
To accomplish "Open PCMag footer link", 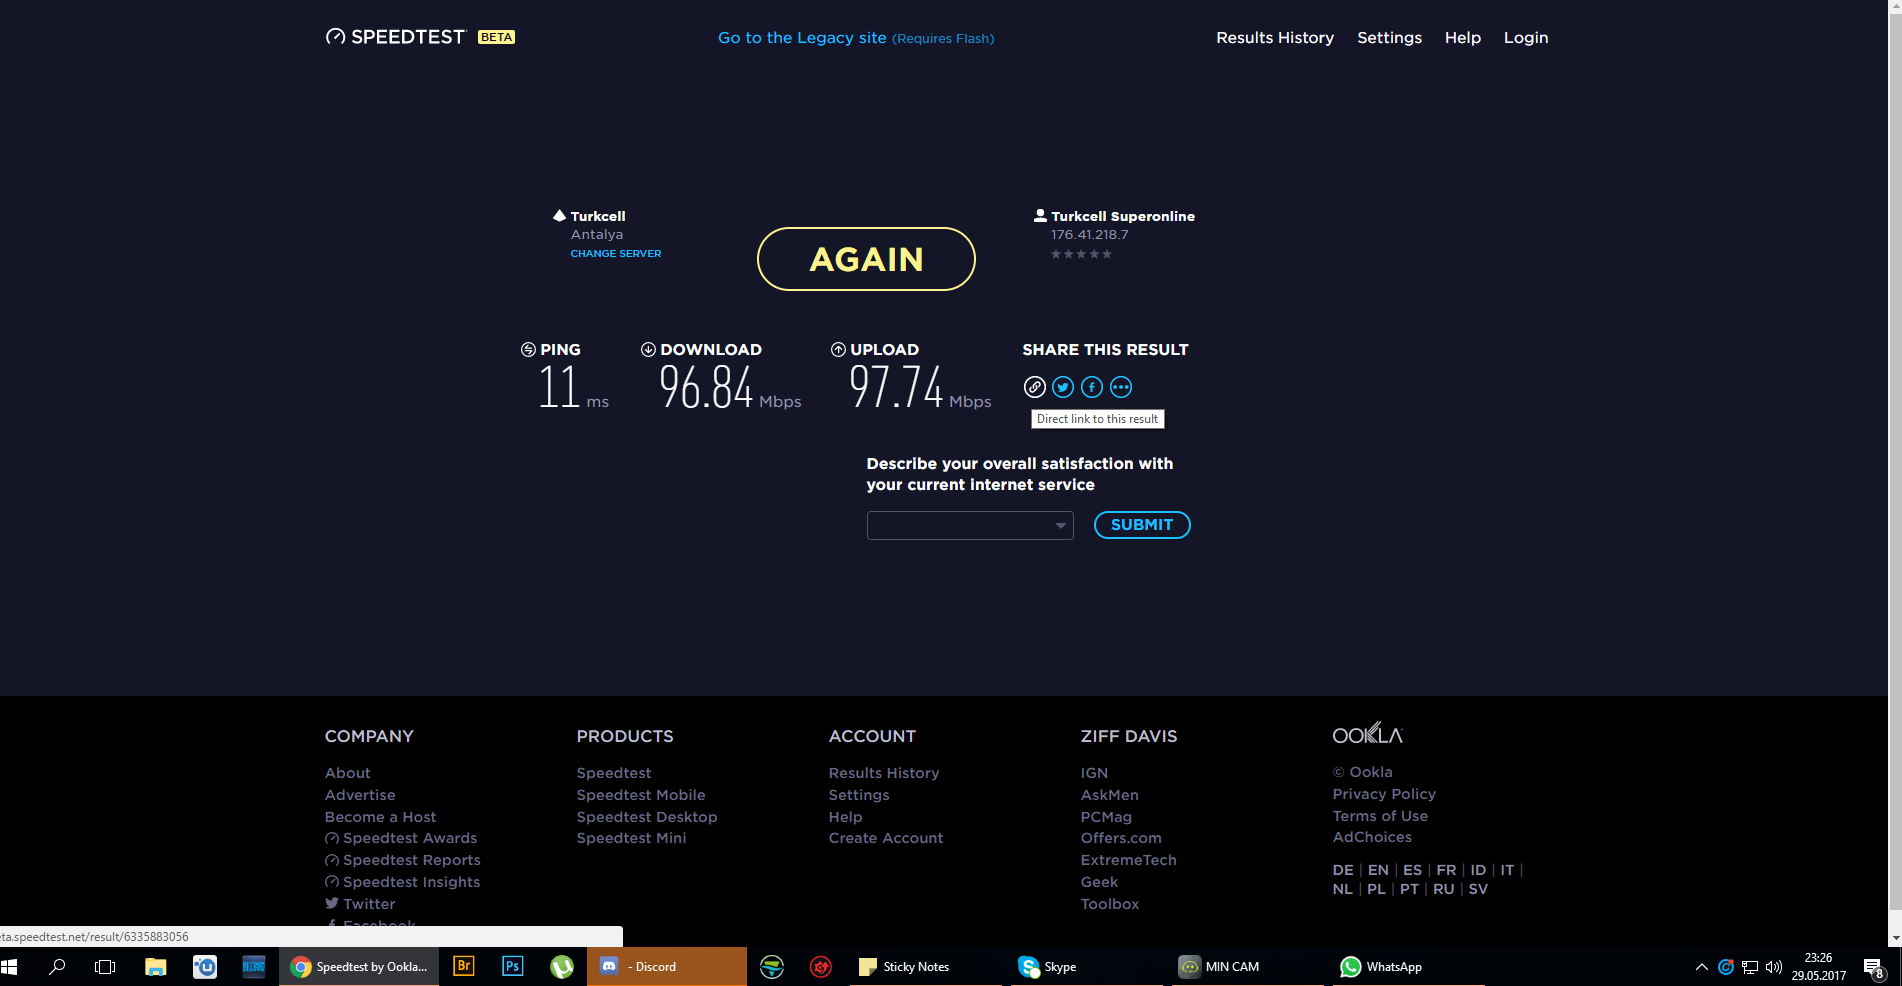I will [x=1106, y=817].
